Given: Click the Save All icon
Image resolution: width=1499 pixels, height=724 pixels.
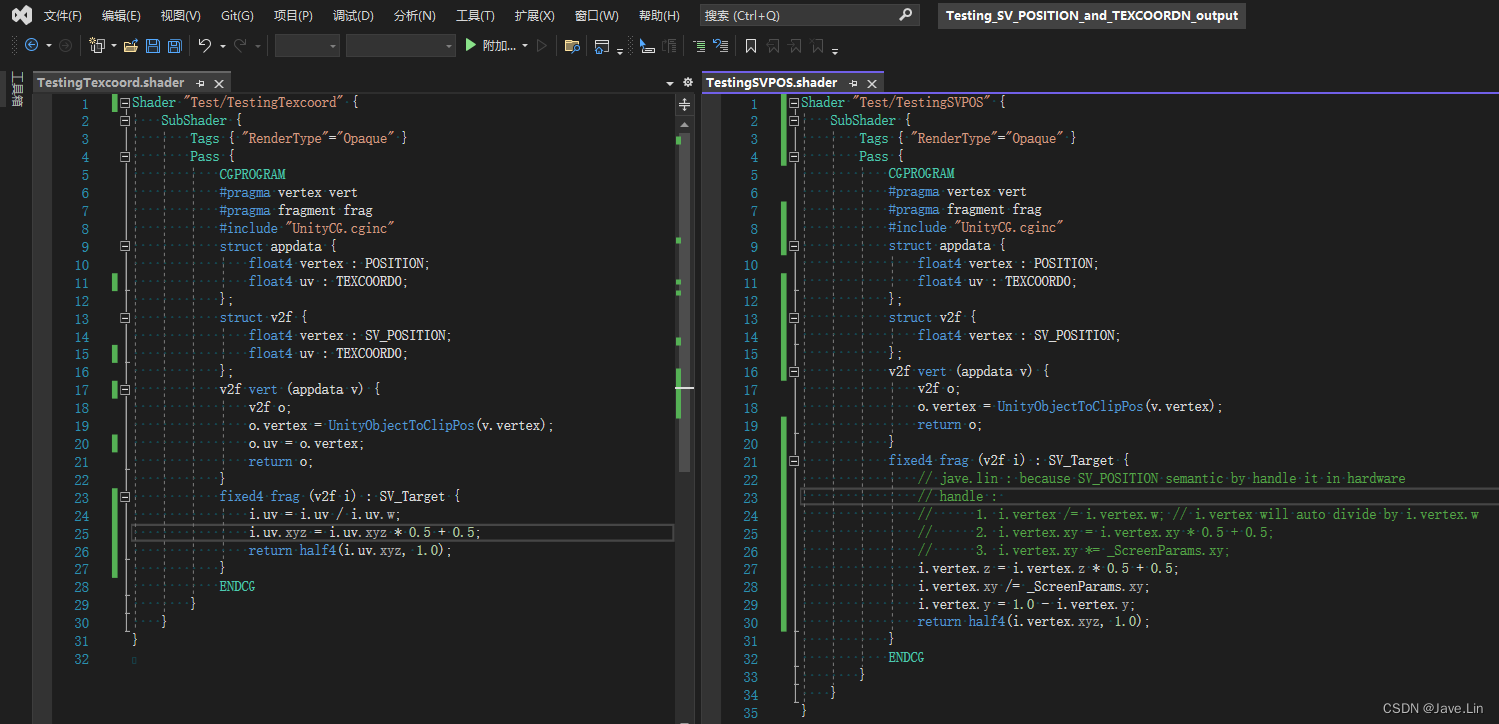Looking at the screenshot, I should 174,46.
